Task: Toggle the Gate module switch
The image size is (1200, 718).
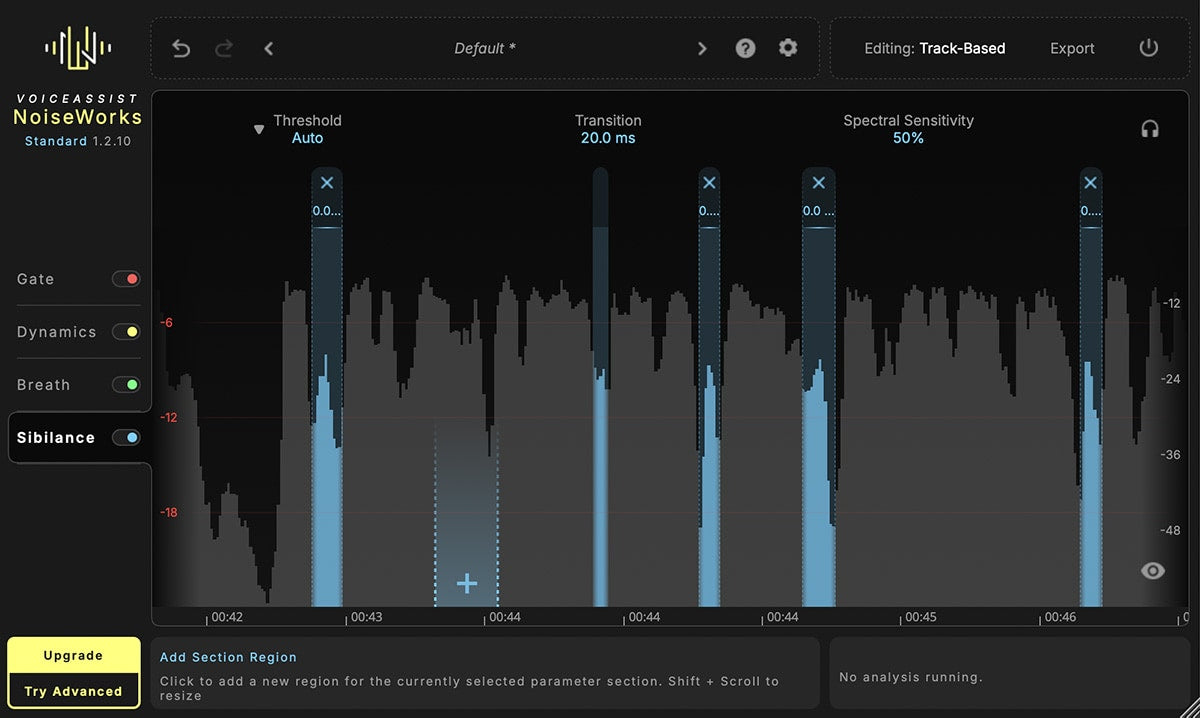Action: point(125,279)
